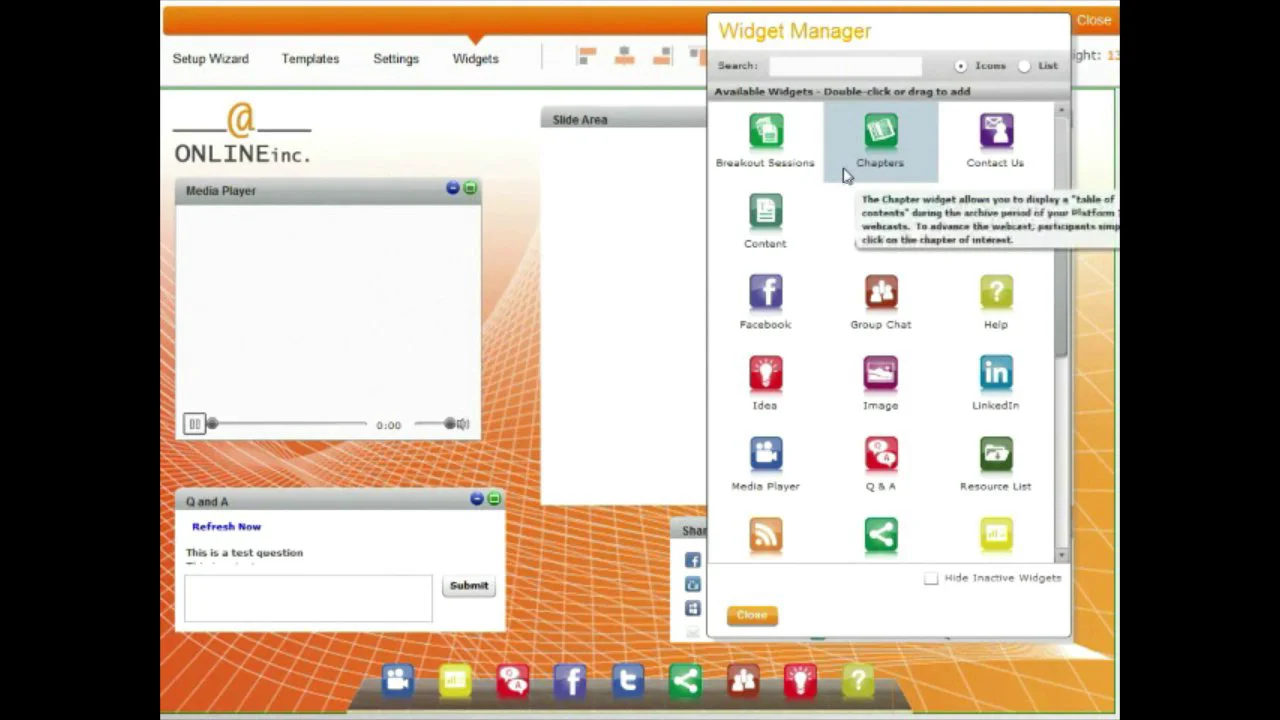
Task: Click the right-align objects toolbar icon
Action: pos(661,57)
